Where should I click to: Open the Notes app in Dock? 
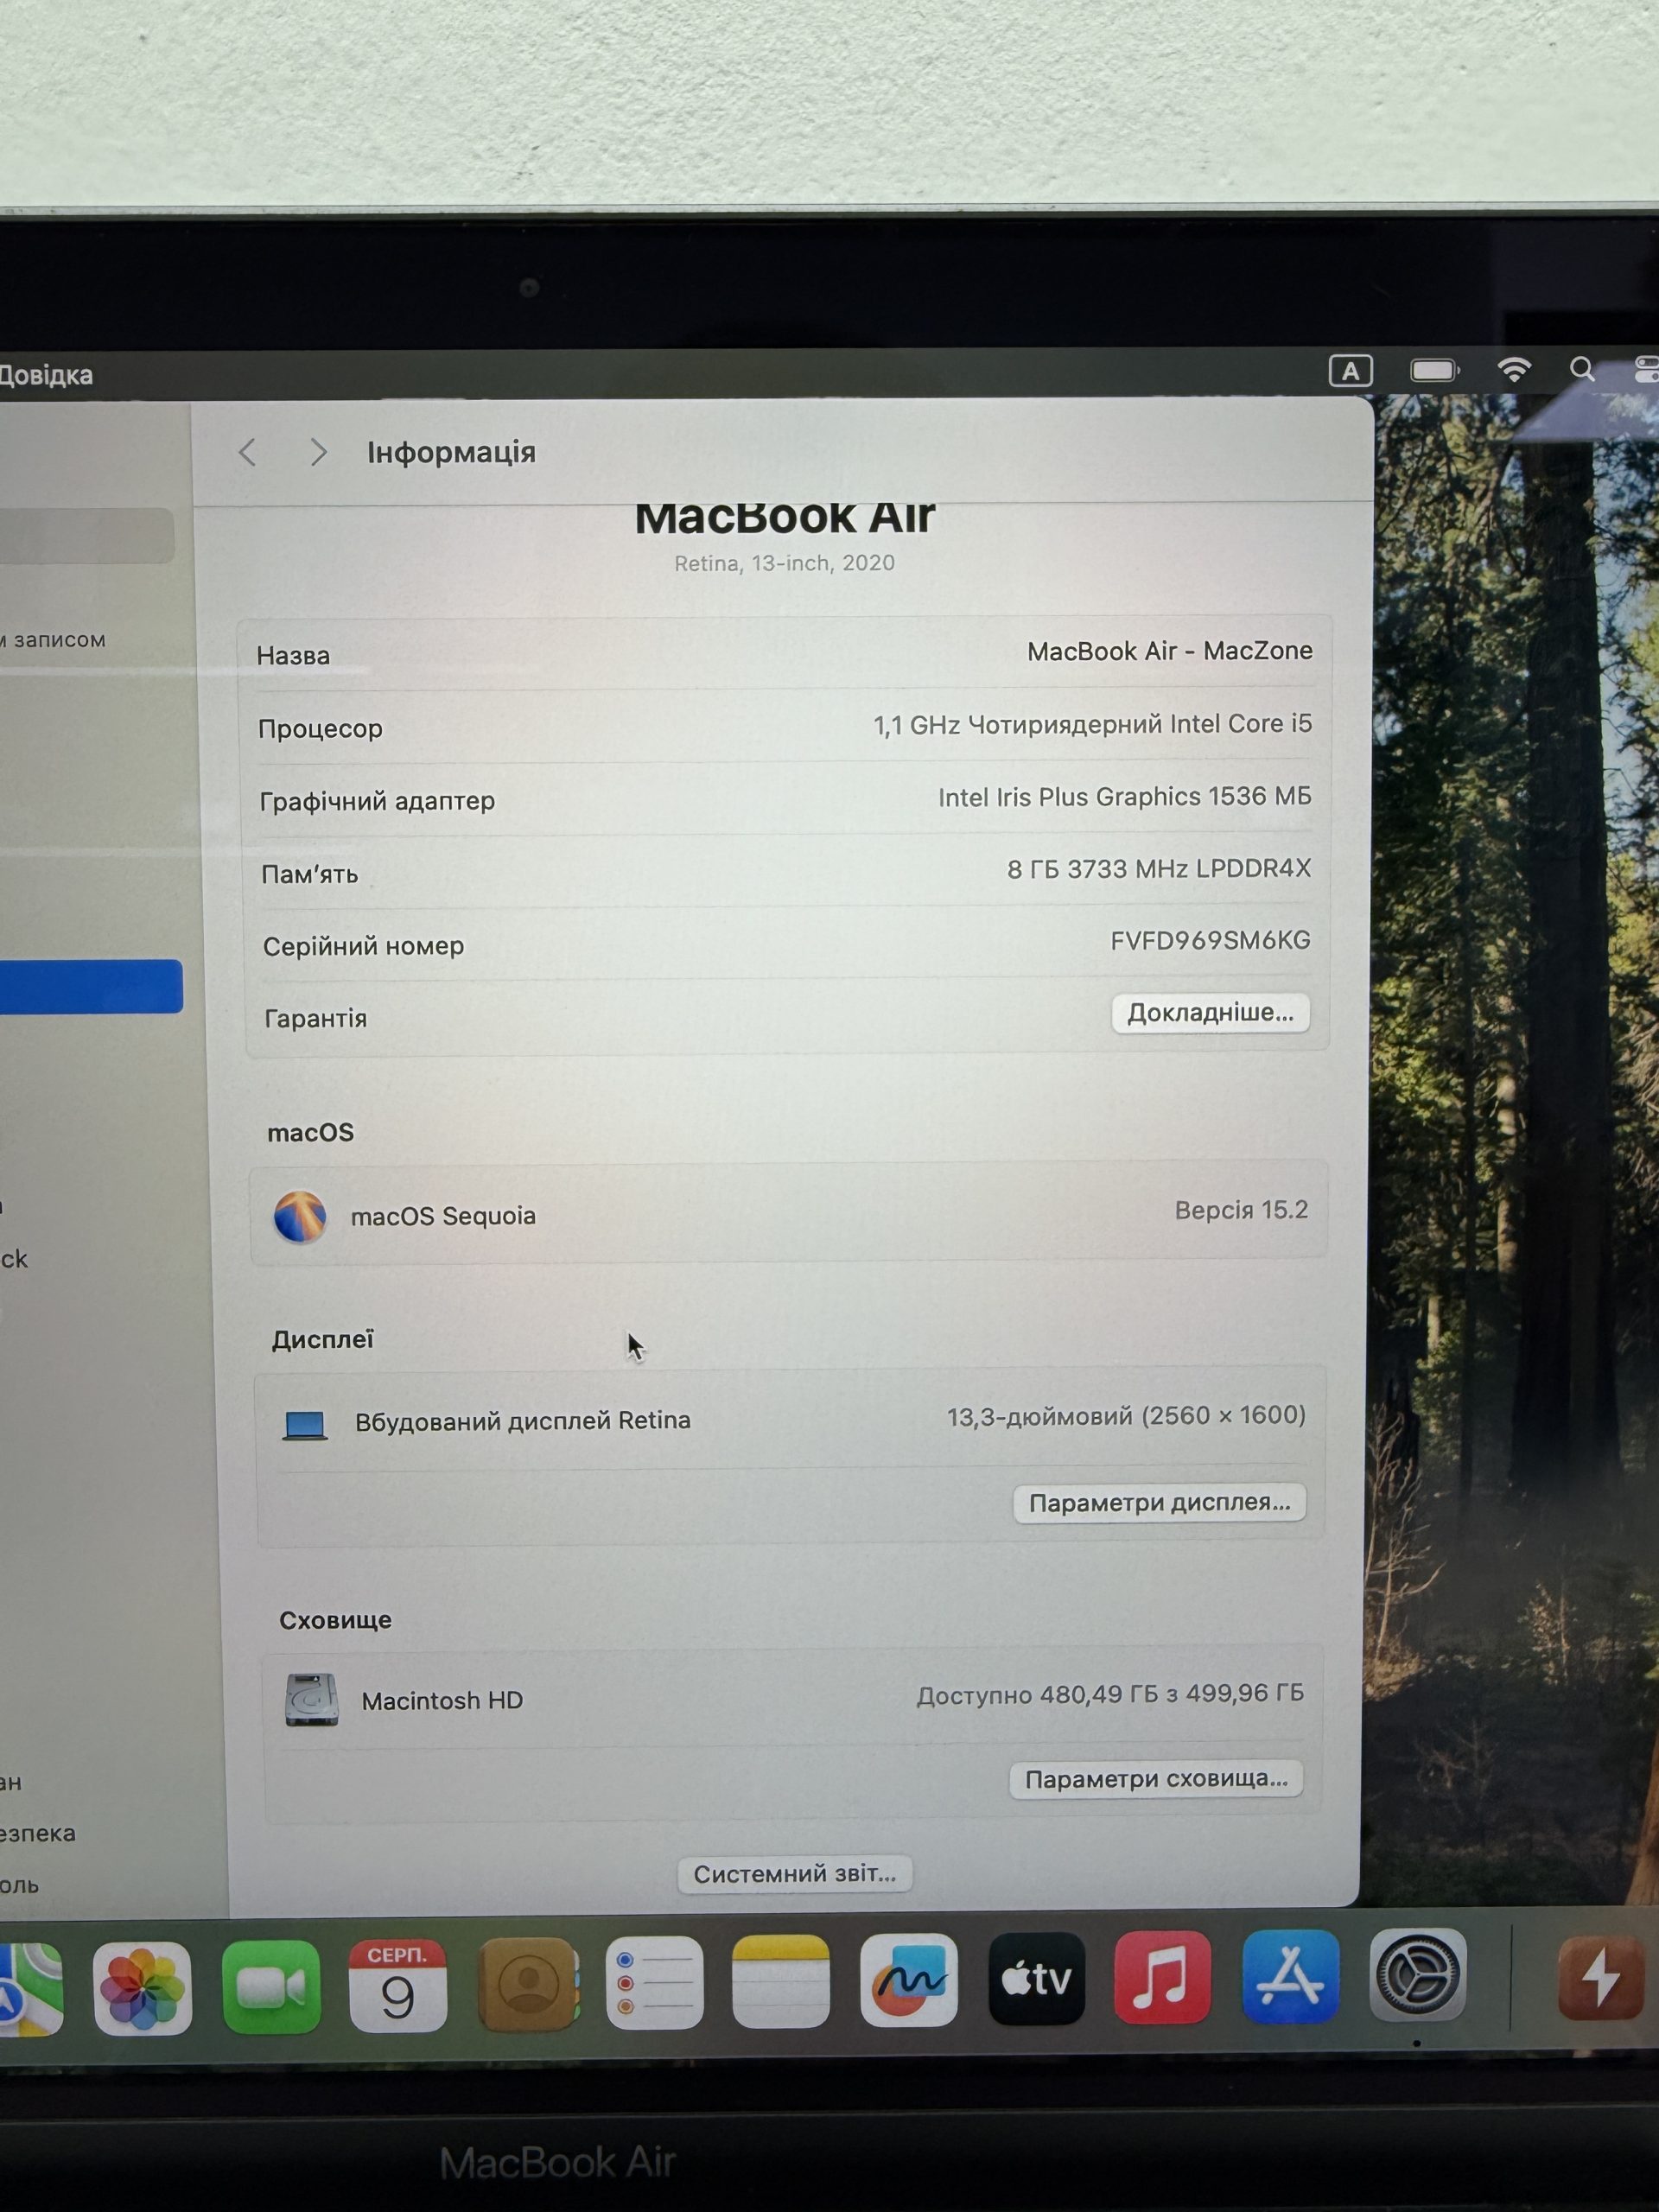pyautogui.click(x=781, y=1982)
